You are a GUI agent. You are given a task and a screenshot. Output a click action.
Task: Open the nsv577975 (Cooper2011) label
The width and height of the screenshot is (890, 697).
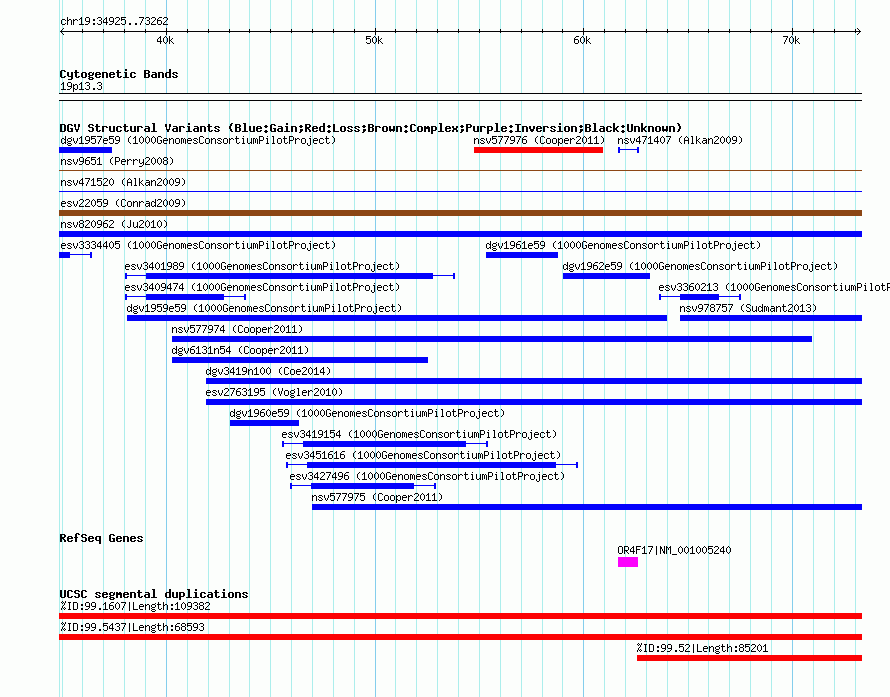pos(377,497)
